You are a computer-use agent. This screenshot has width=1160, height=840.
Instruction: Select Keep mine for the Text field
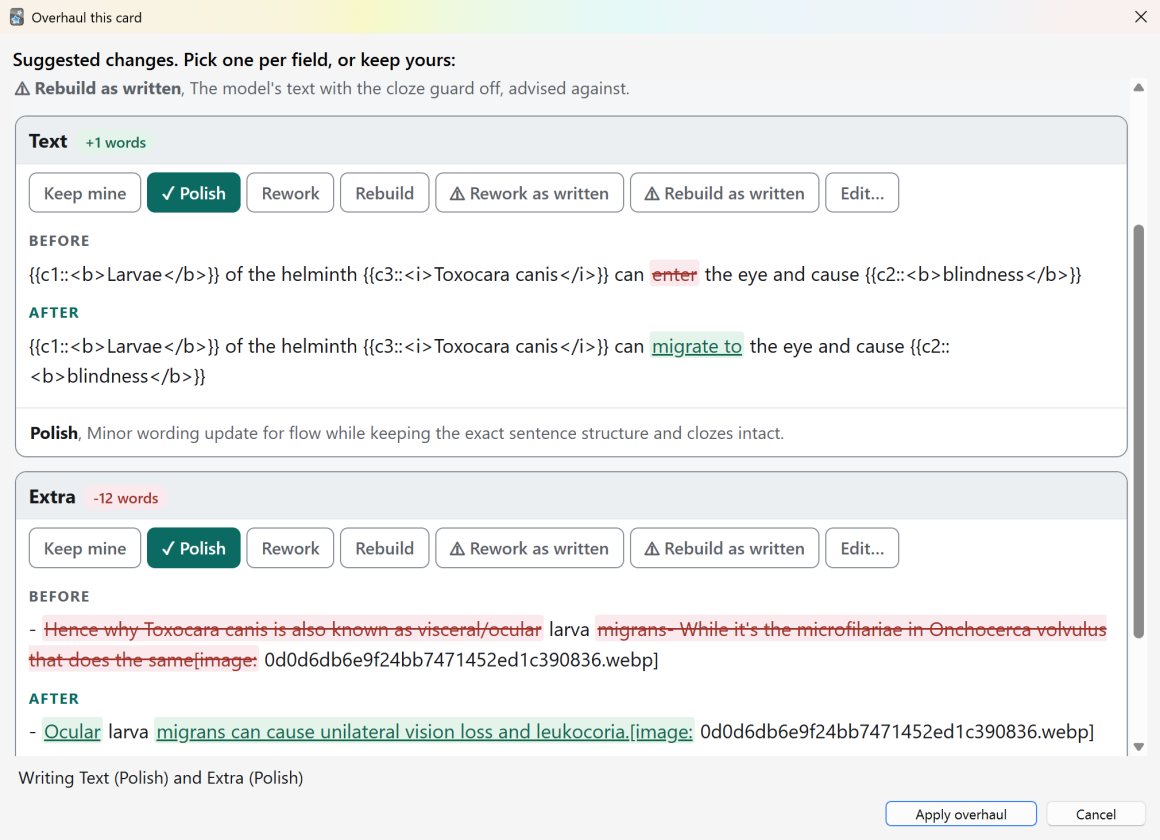click(x=85, y=193)
